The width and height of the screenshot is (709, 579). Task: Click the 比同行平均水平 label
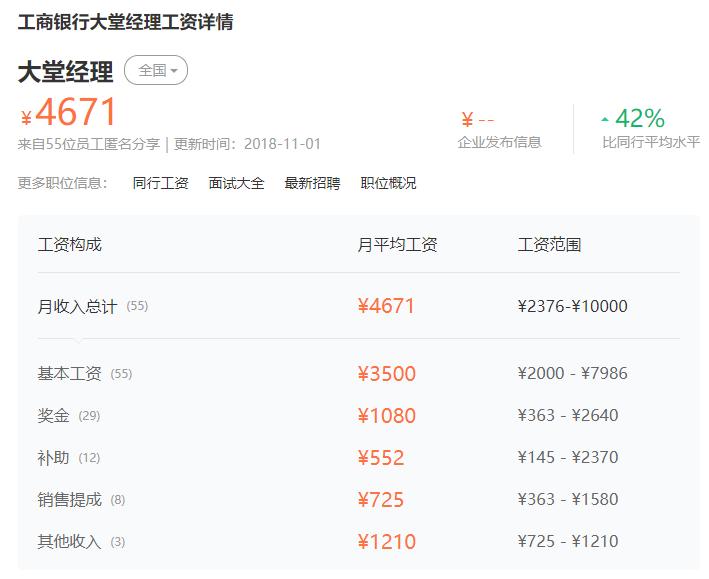point(651,142)
